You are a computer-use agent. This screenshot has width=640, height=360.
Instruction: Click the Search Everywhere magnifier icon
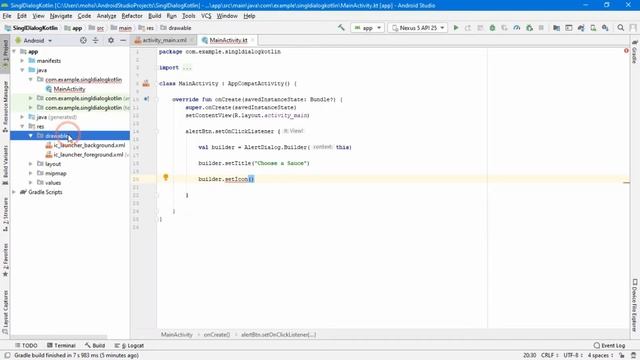point(621,28)
